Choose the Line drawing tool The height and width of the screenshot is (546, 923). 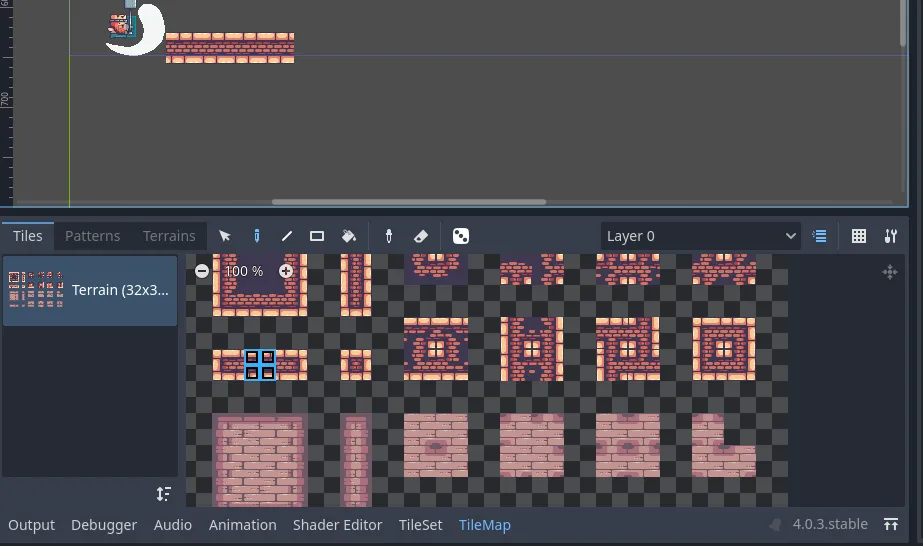[x=287, y=236]
